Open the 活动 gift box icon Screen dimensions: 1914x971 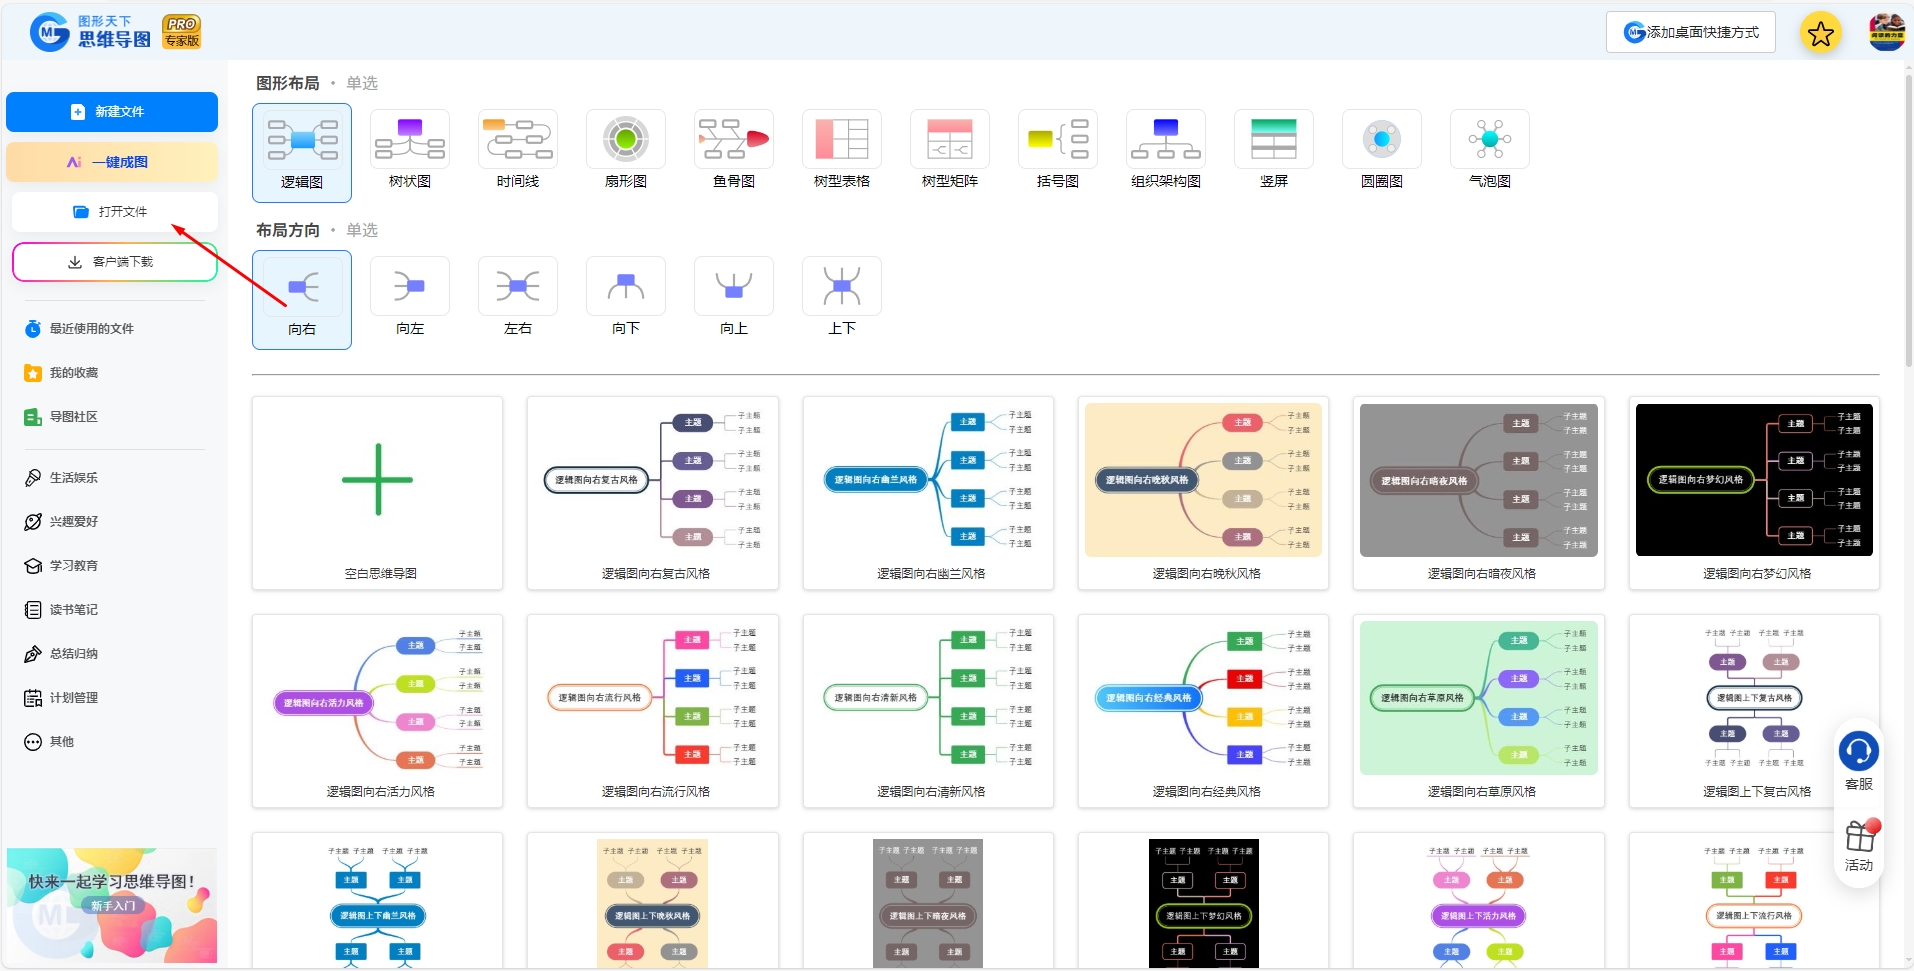1859,836
